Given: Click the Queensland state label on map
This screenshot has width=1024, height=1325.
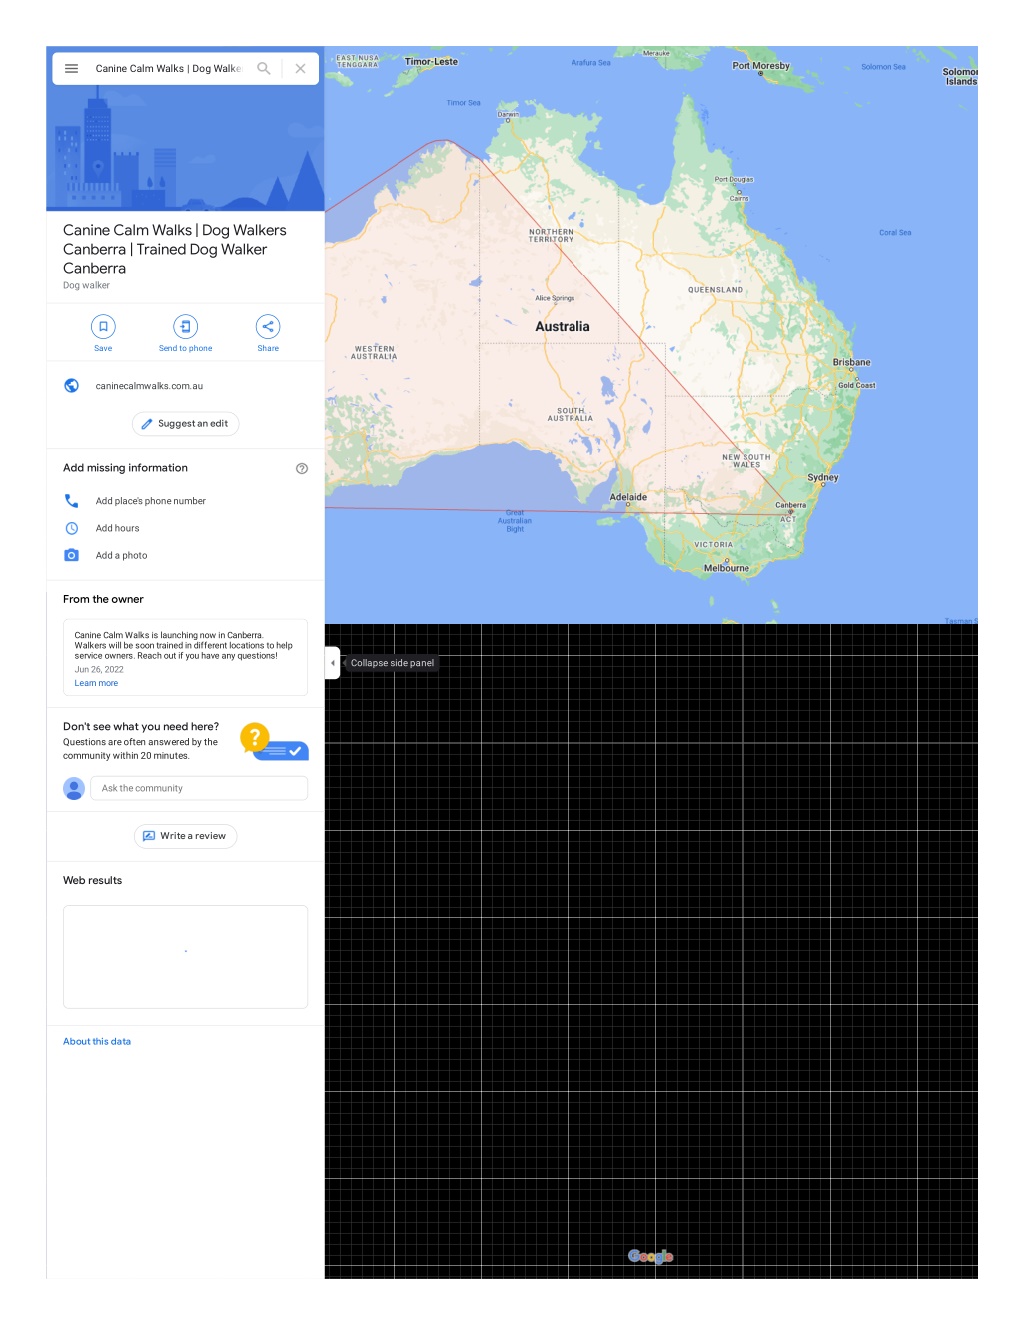Looking at the screenshot, I should 715,290.
